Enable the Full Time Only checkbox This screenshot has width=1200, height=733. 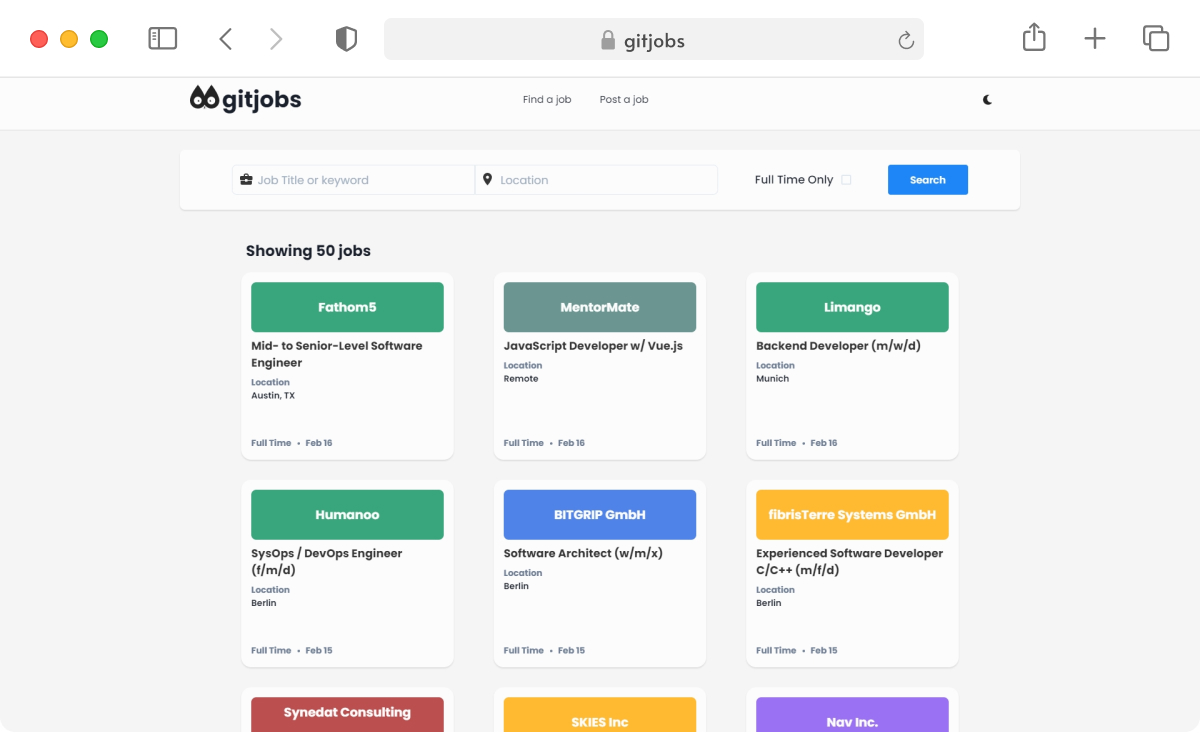point(846,179)
